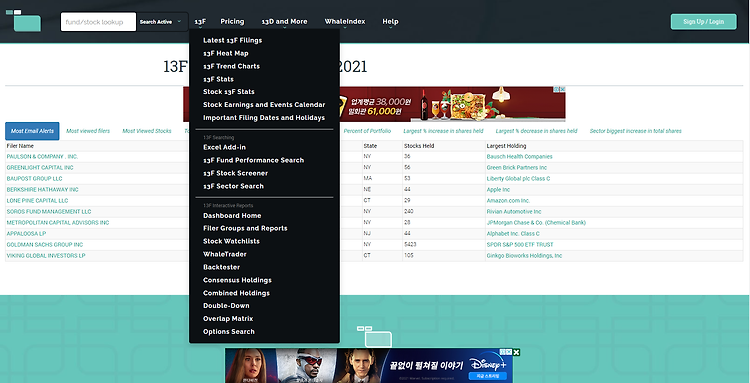Click Bausch Health Companies holding link
The image size is (750, 383).
coord(519,156)
